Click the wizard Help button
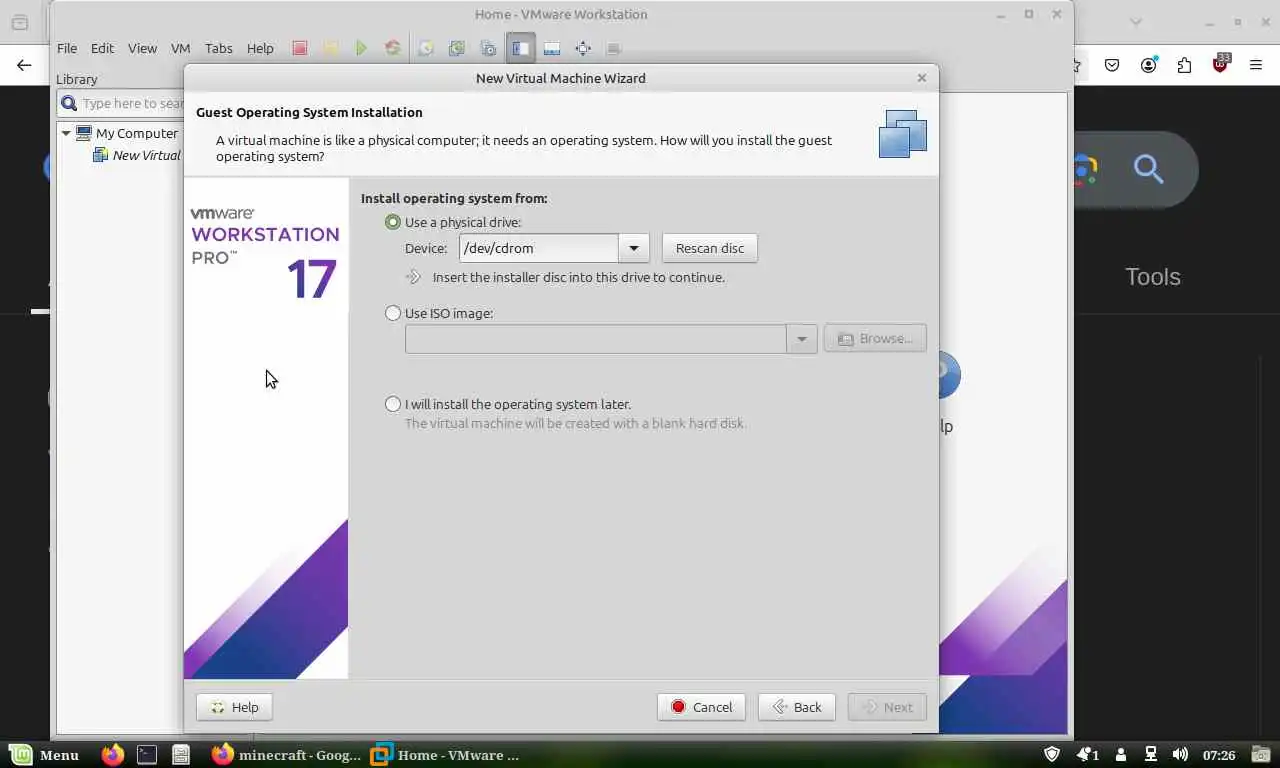This screenshot has width=1280, height=768. 234,707
